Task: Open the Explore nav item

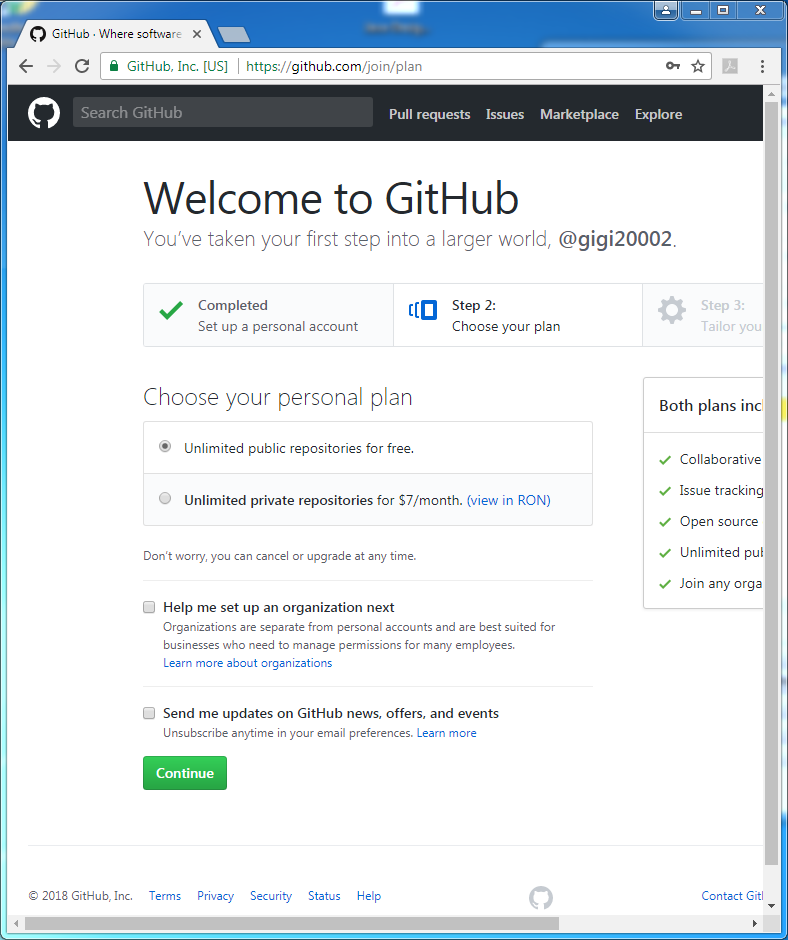Action: pos(658,114)
